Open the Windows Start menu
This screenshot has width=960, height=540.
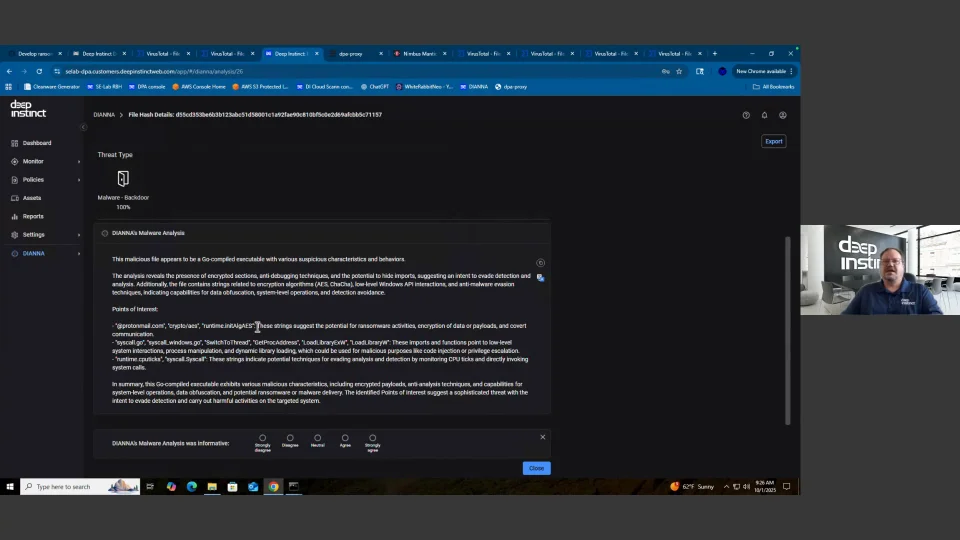tap(10, 487)
